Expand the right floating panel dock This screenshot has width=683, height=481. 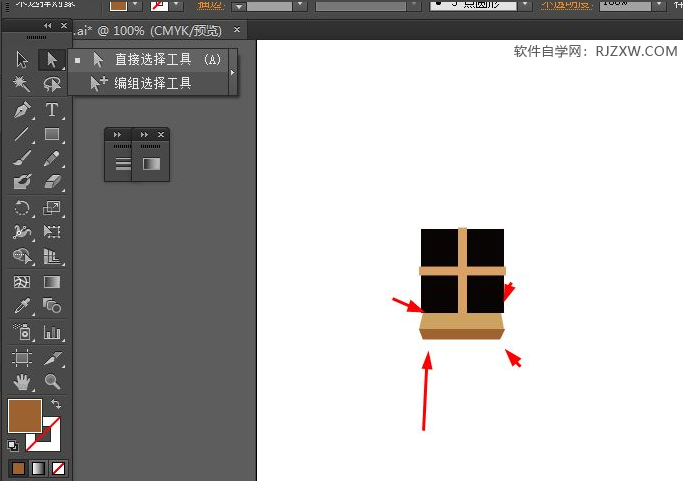[144, 135]
